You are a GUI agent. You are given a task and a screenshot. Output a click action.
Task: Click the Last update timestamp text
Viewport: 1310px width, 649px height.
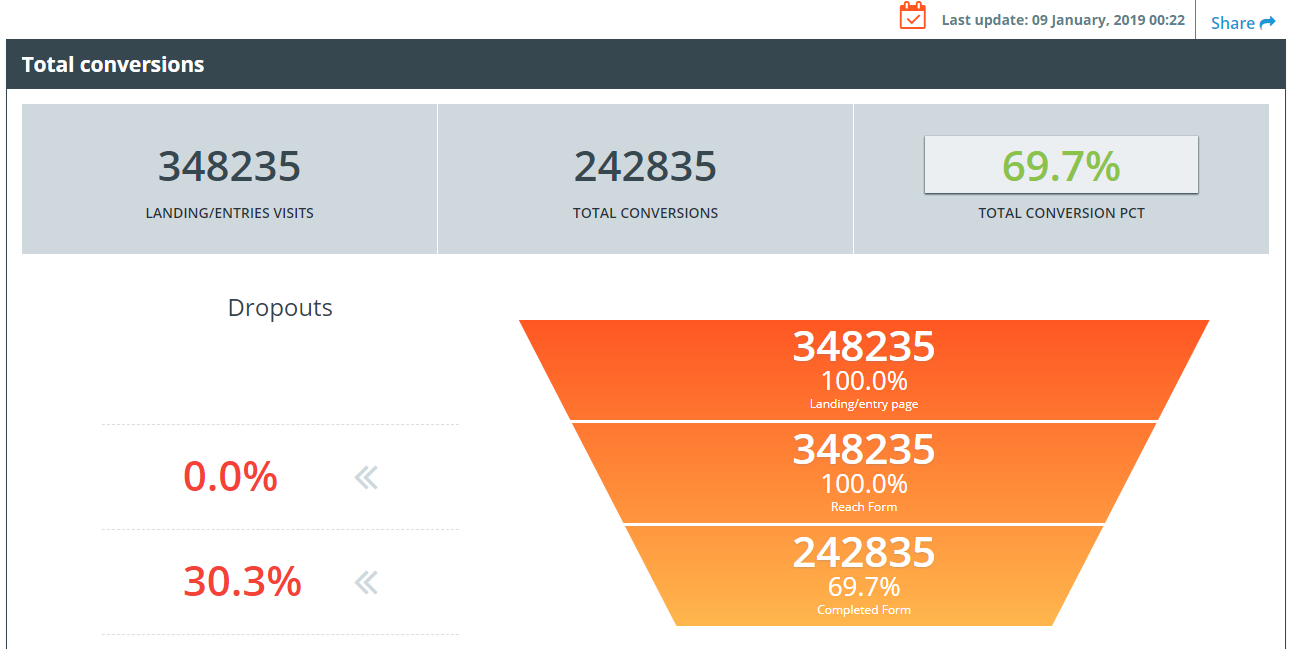(x=1062, y=20)
